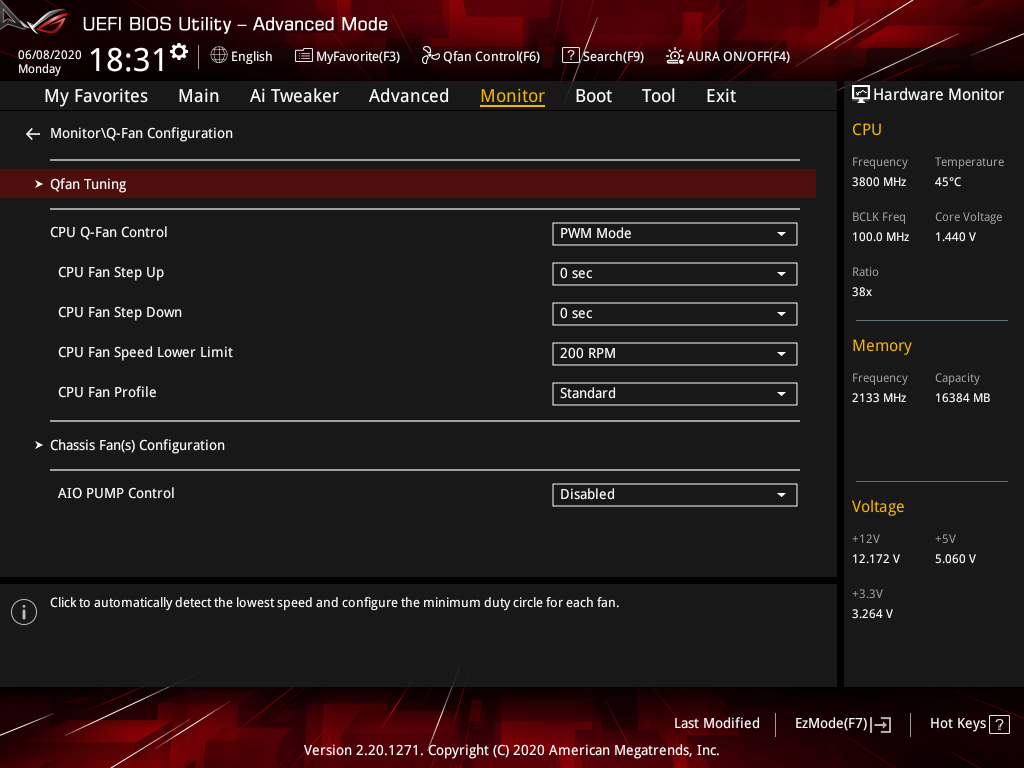Click the Qfan Control(F6) label
This screenshot has height=768, width=1024.
click(x=491, y=56)
